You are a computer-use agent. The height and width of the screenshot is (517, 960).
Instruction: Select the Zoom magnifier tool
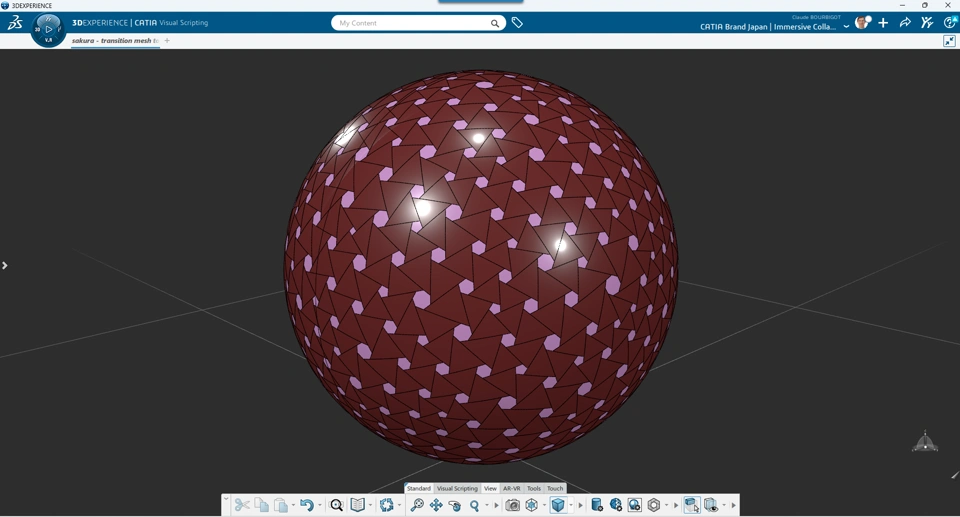(474, 505)
